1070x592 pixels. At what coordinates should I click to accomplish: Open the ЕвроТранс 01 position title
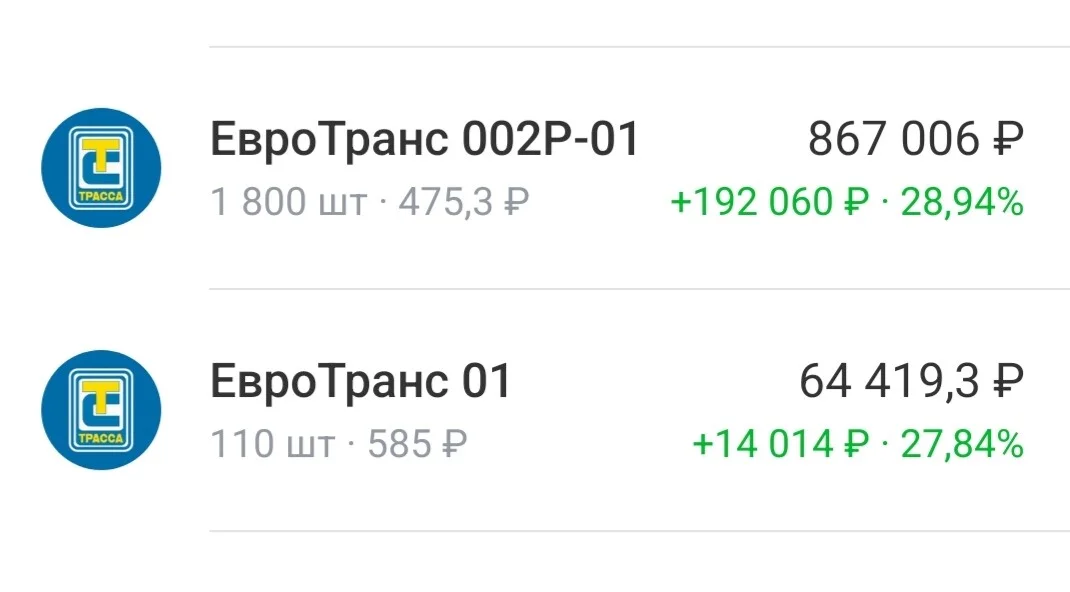(360, 381)
